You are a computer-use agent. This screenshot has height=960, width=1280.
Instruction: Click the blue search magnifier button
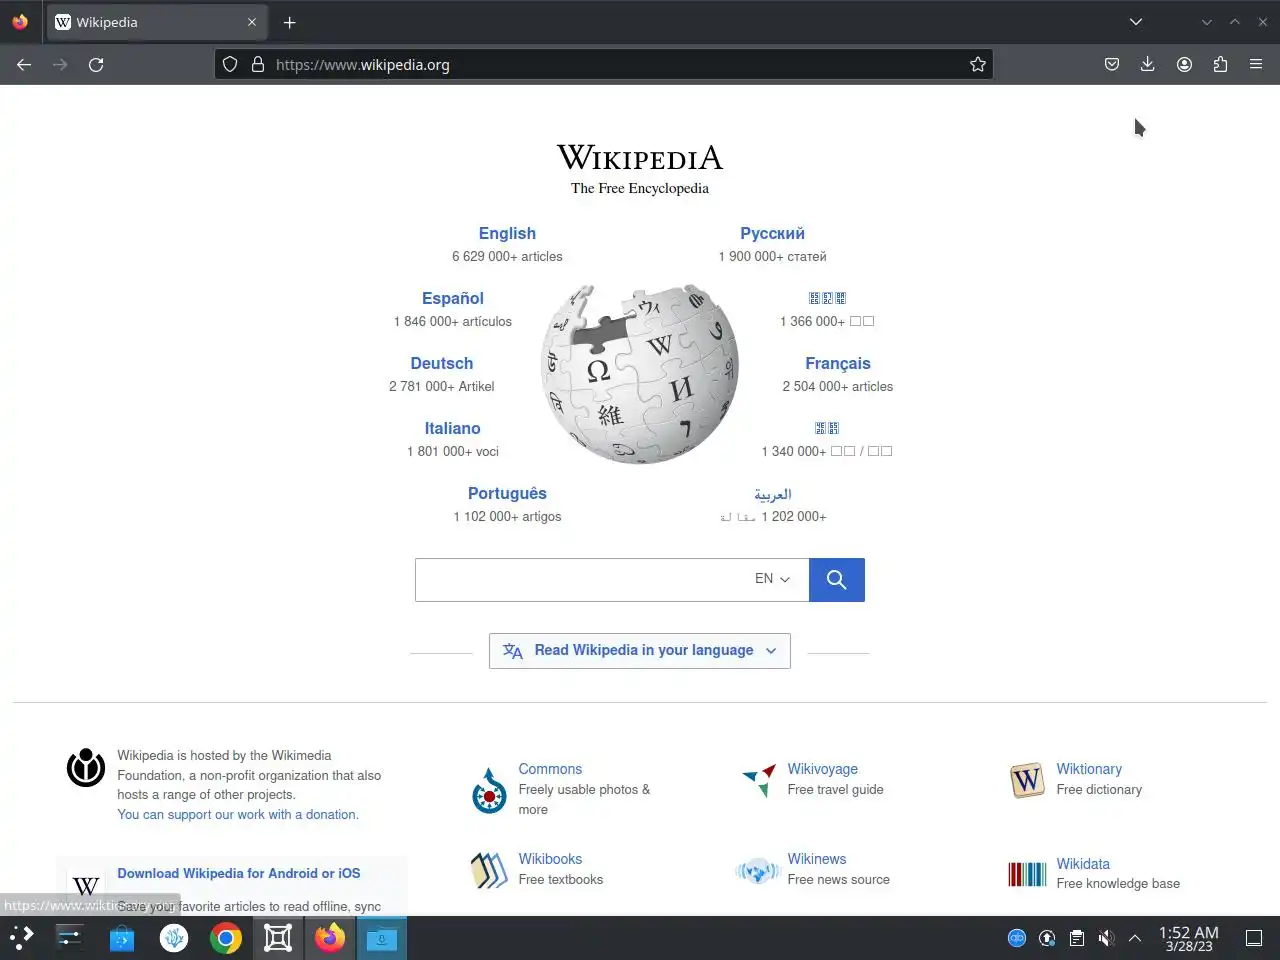click(x=837, y=580)
